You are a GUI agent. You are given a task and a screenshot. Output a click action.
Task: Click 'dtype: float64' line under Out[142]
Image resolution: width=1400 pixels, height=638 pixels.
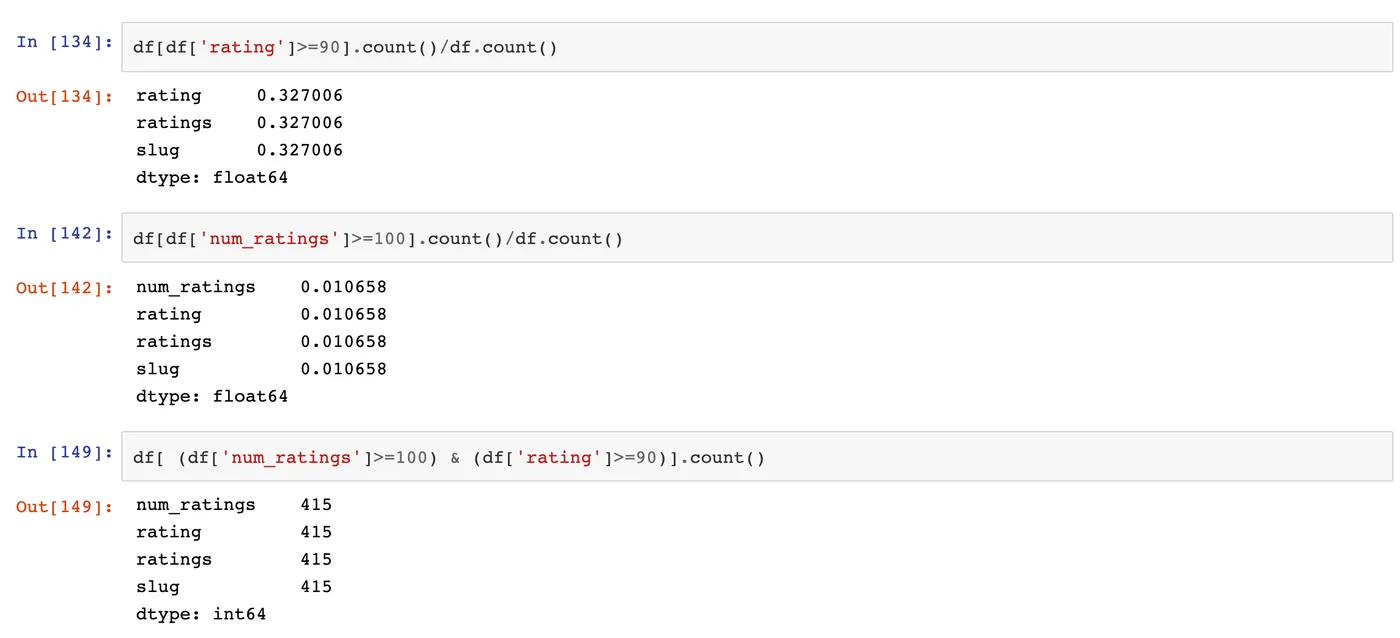(212, 396)
